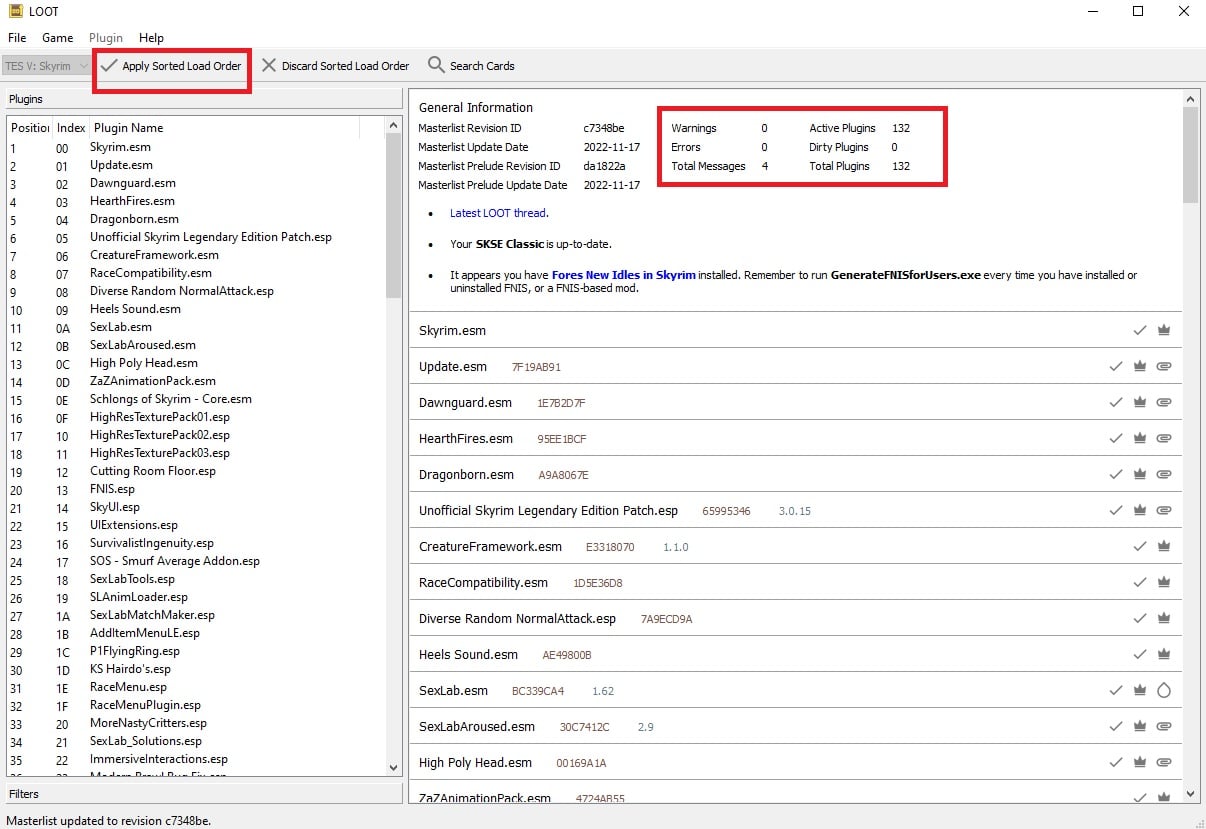This screenshot has width=1206, height=829.
Task: Apply Sorted Load Order
Action: pyautogui.click(x=172, y=66)
